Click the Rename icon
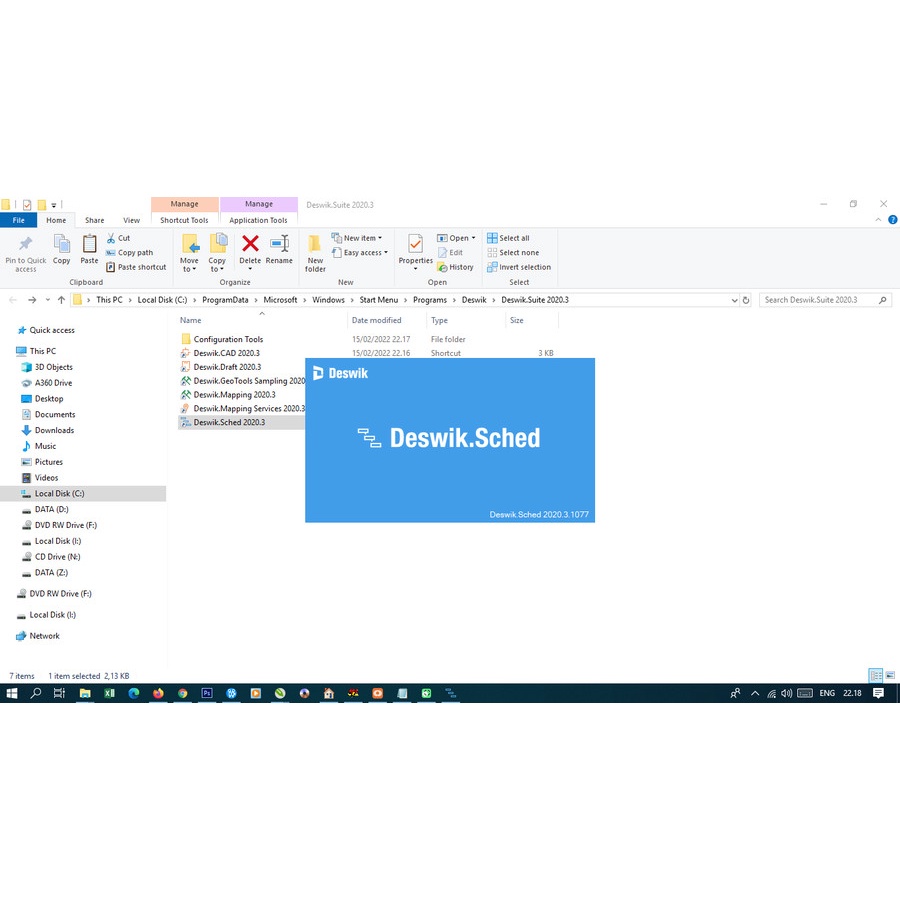This screenshot has width=900, height=900. coord(280,244)
